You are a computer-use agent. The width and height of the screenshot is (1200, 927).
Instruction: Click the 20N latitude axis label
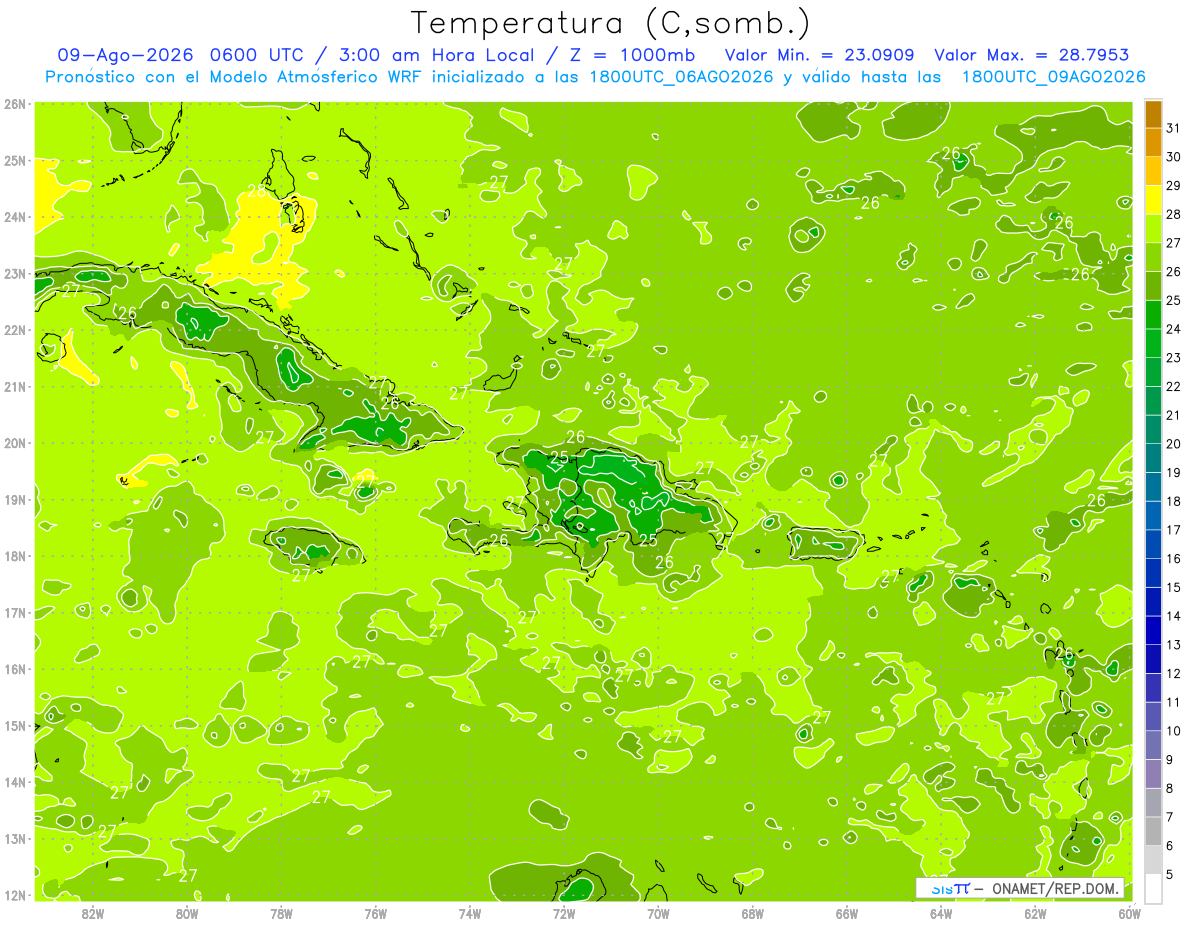pos(15,443)
